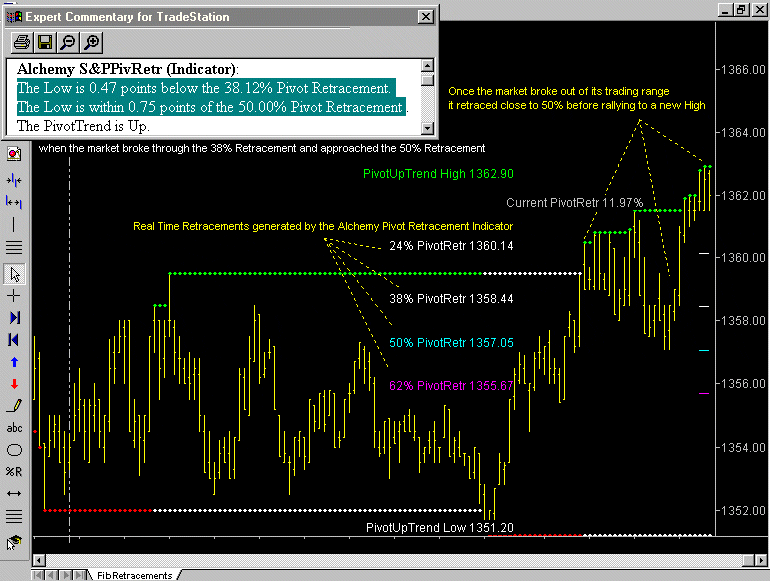The image size is (770, 582).
Task: Click the snapshot camera tool at toolbar top
Action: point(14,154)
